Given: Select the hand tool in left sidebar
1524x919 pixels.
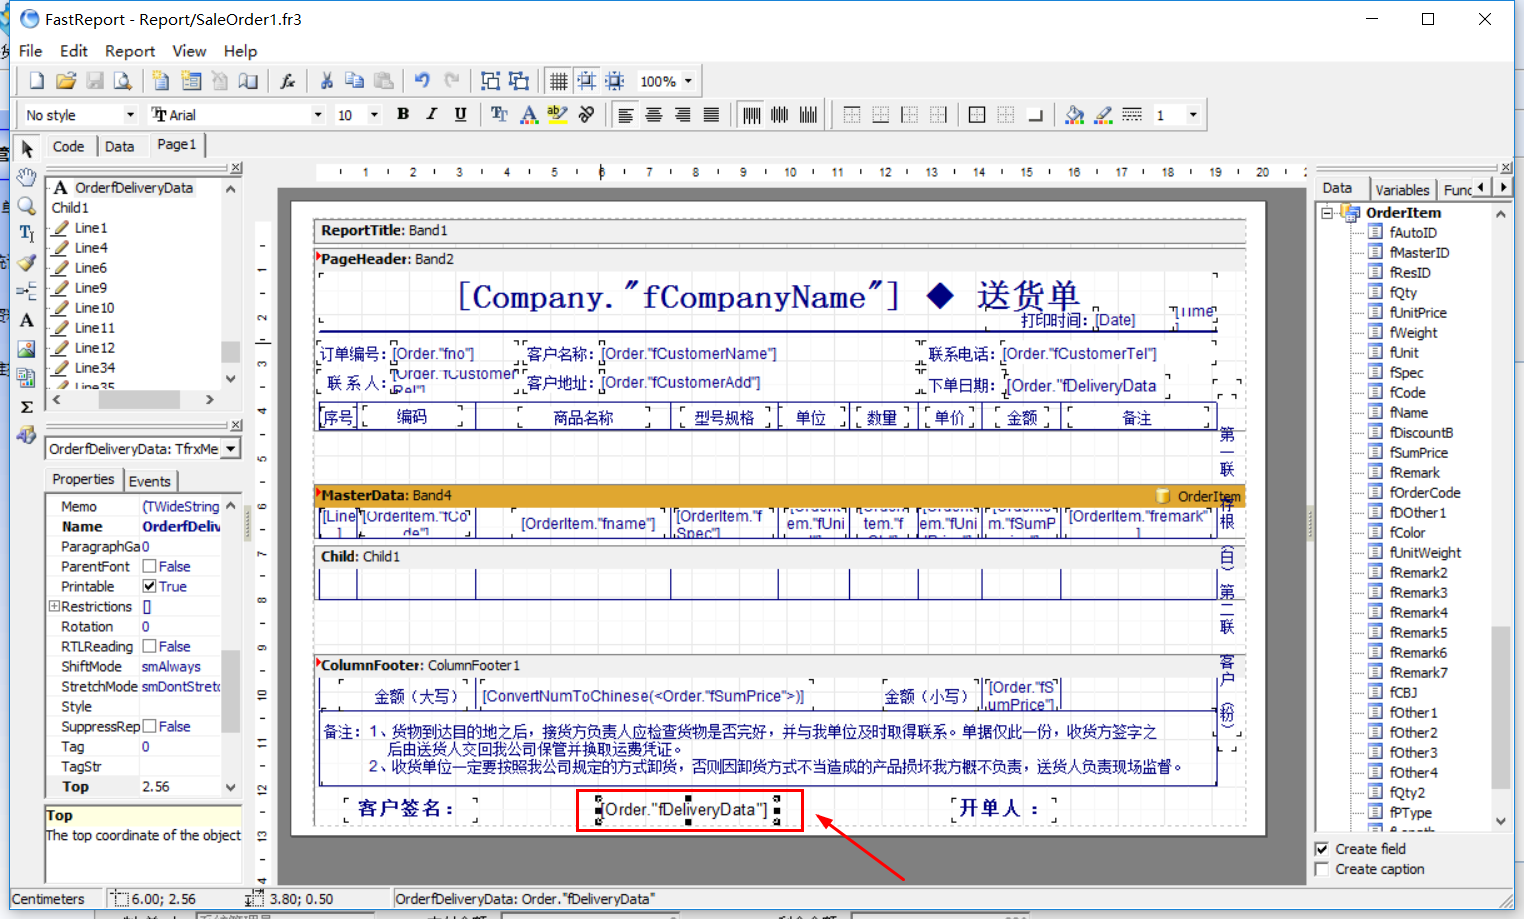Looking at the screenshot, I should [27, 177].
